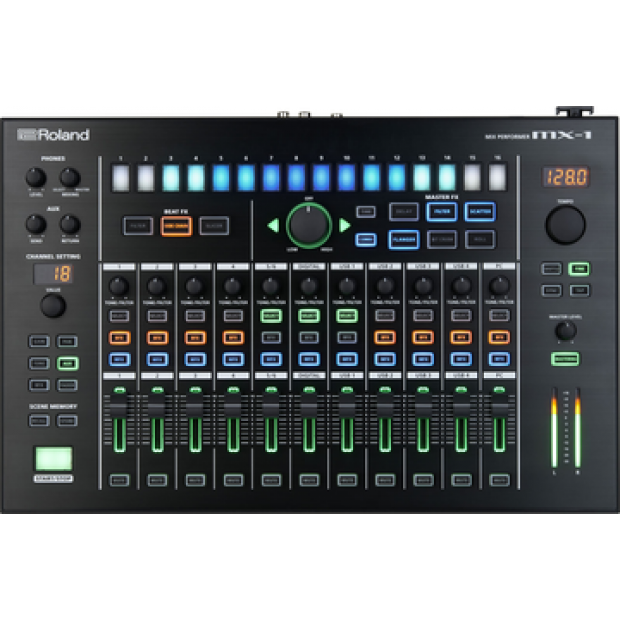This screenshot has width=620, height=620.
Task: Toggle the blue MFX button on USB 4 channel
Action: click(x=461, y=359)
